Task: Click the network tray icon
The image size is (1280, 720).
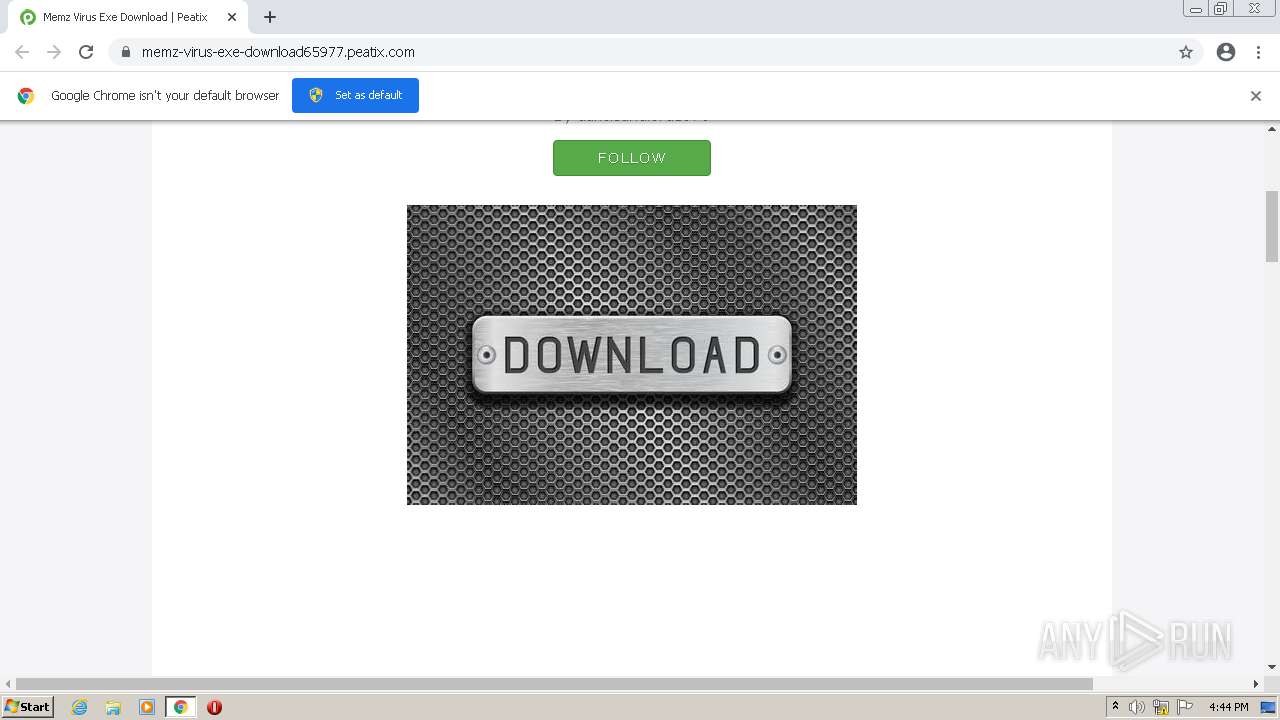Action: 1161,707
